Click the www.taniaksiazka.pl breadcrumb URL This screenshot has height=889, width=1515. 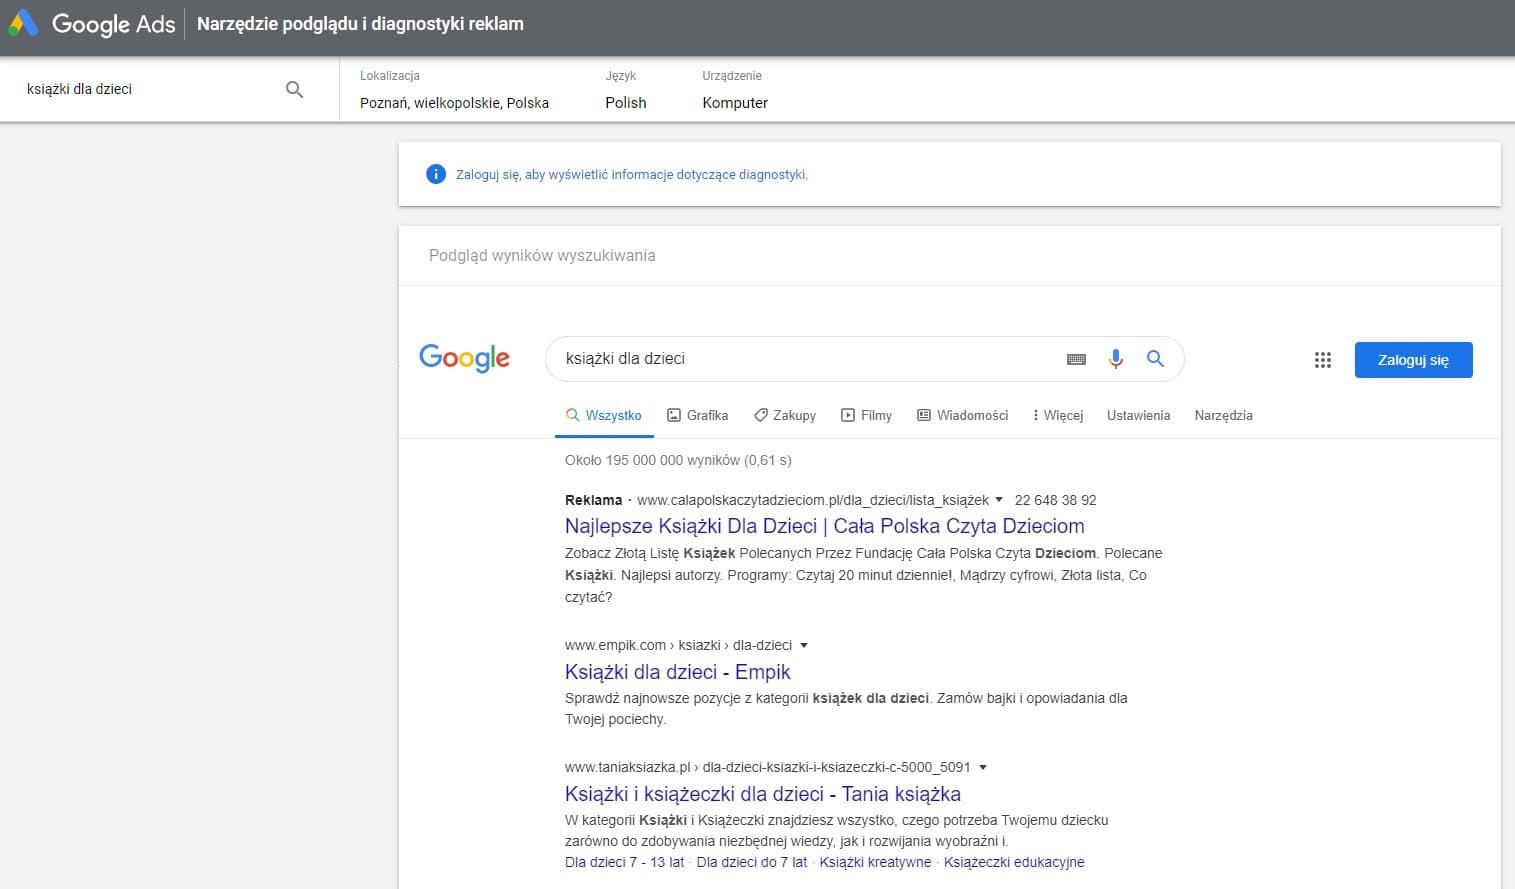[x=767, y=767]
